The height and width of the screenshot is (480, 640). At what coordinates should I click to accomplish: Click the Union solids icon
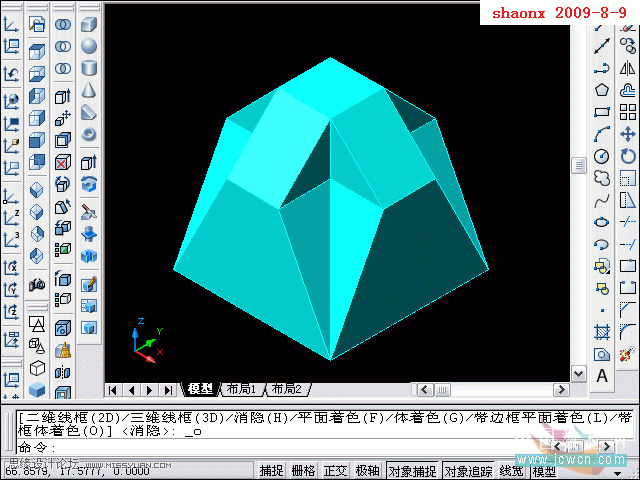(62, 24)
